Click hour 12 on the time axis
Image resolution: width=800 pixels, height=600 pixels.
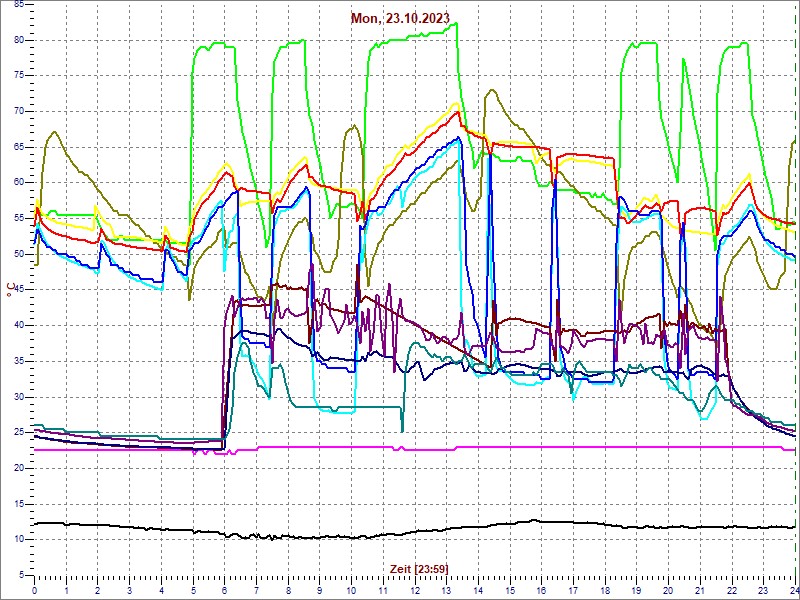tap(414, 590)
